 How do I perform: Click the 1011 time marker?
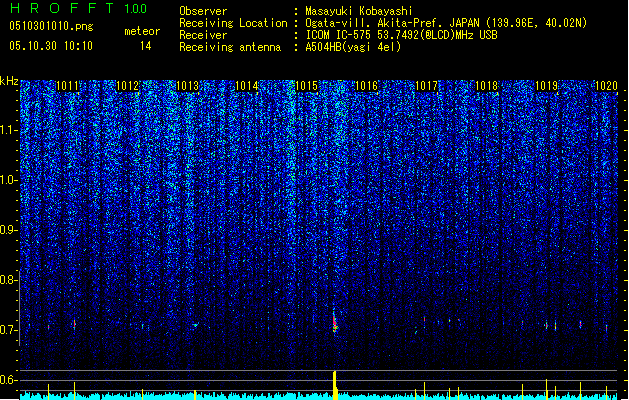point(67,86)
